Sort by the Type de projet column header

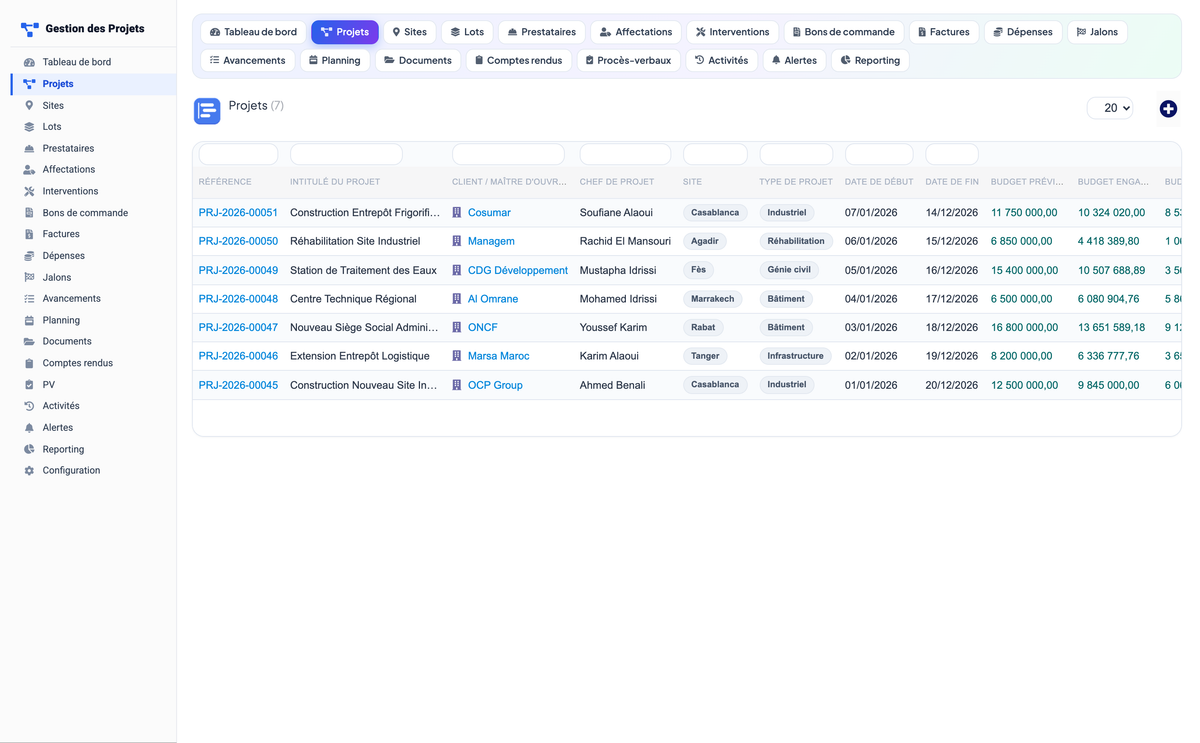(796, 182)
